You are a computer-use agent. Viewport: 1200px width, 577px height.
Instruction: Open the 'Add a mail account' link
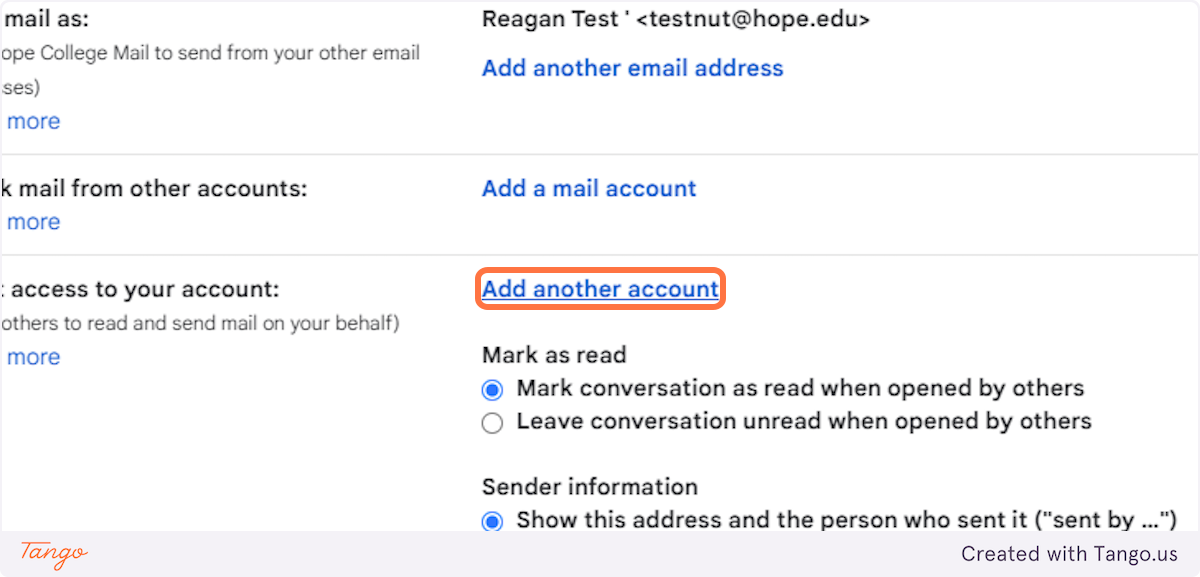[589, 189]
